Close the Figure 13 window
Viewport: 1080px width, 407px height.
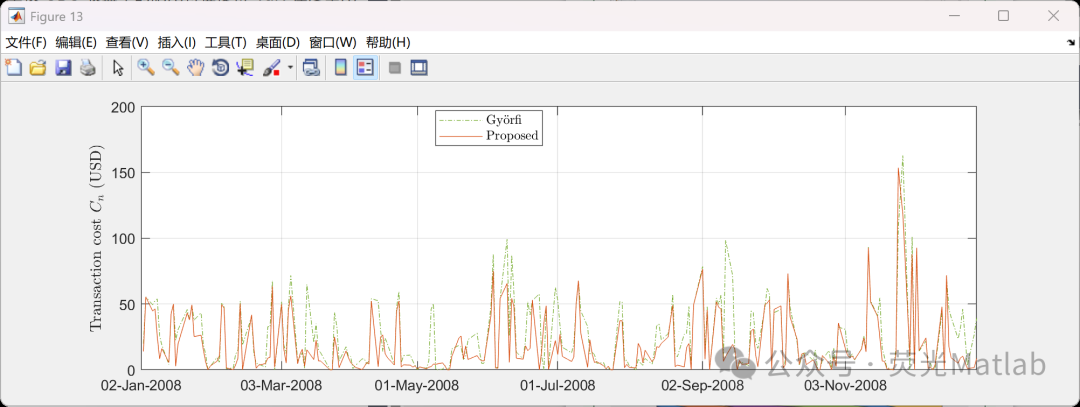1053,16
